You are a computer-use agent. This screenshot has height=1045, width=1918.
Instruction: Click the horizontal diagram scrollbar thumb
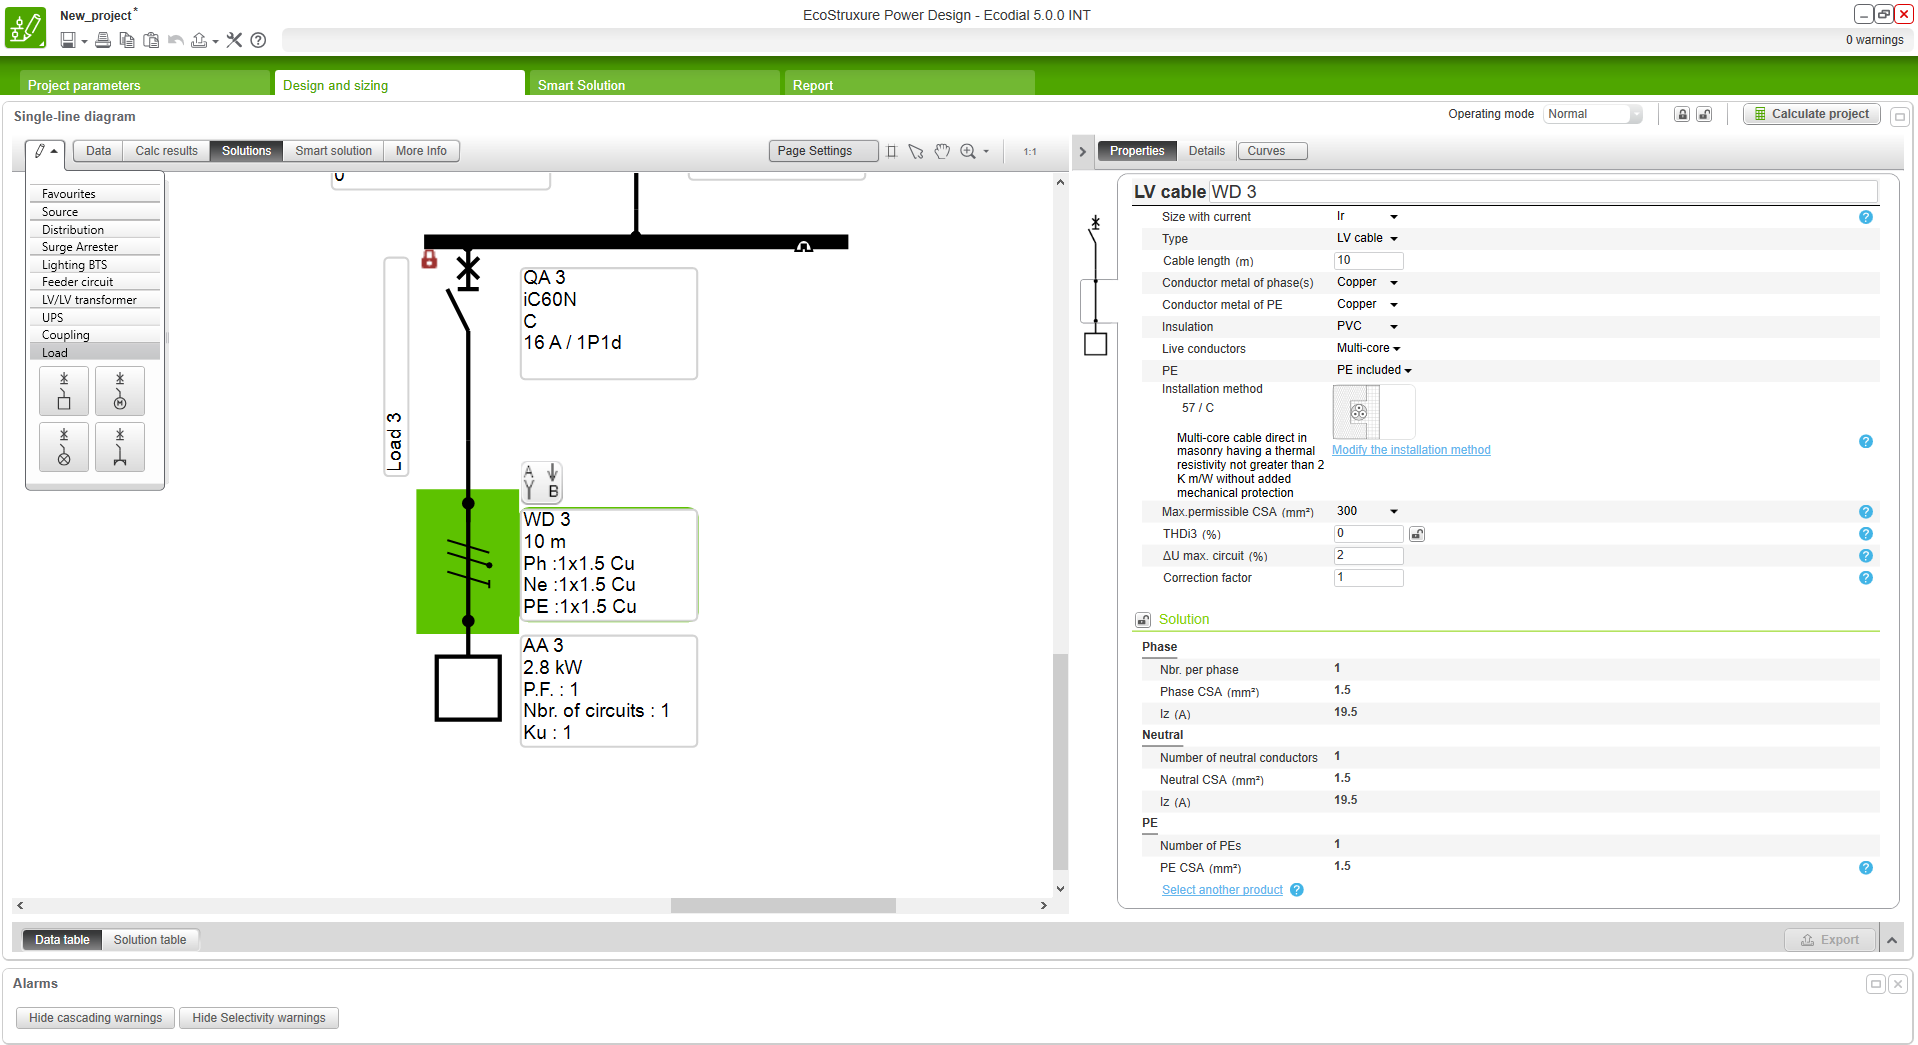(x=782, y=906)
